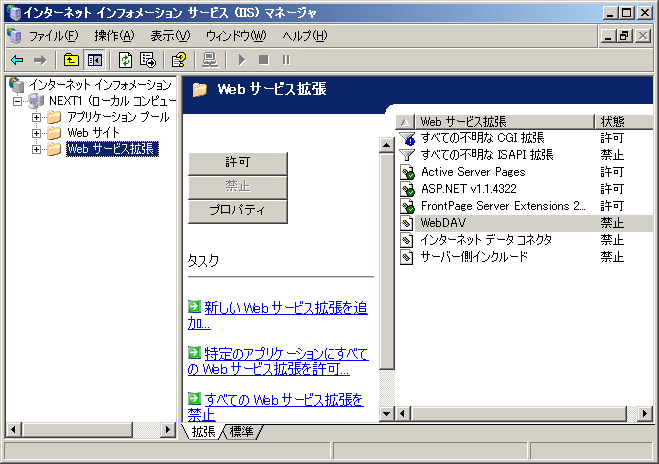
Task: Click the Refresh toolbar icon
Action: point(126,60)
